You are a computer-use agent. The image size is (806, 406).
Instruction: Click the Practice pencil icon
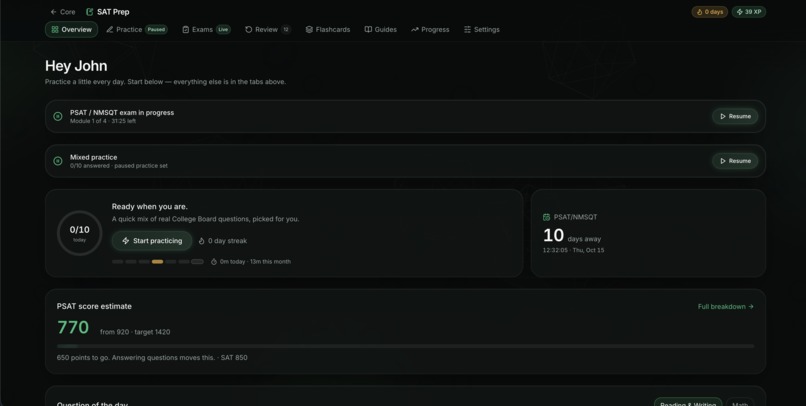coord(109,29)
